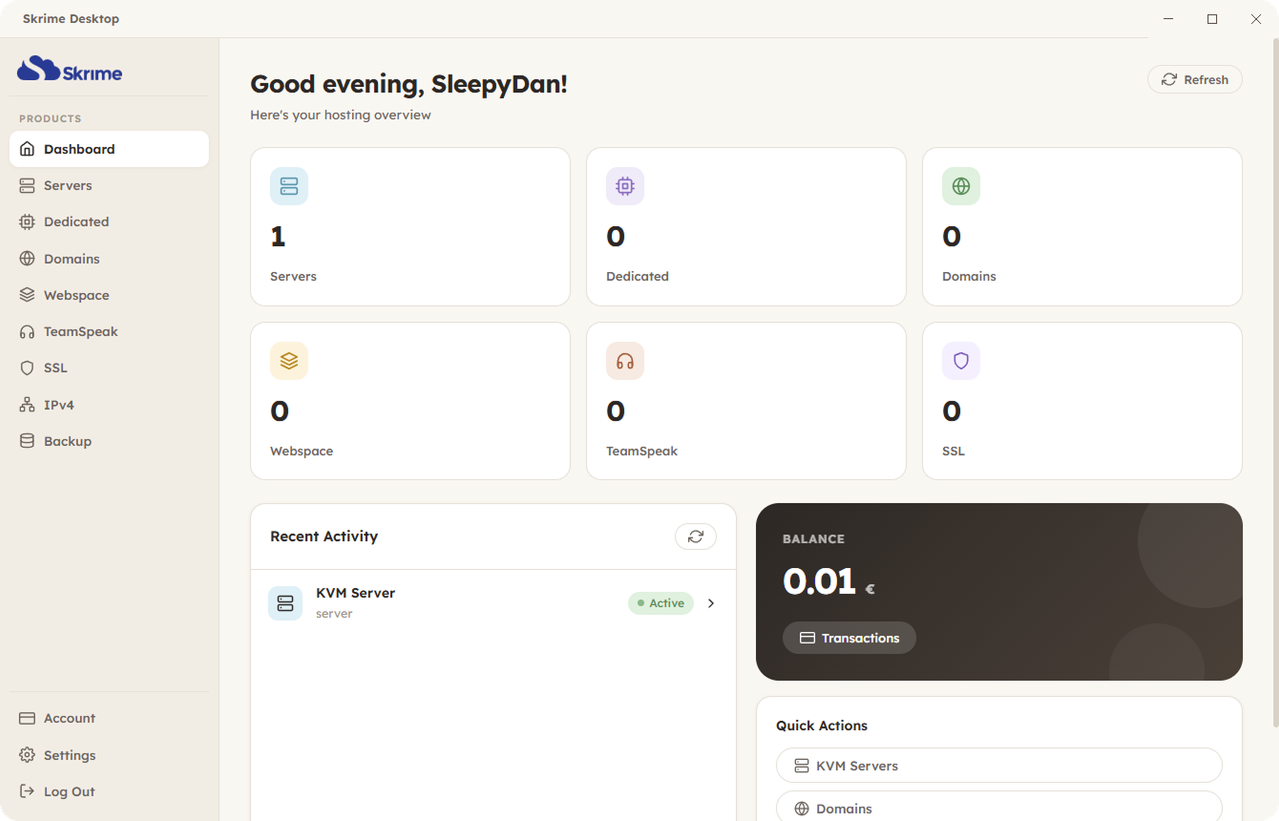Navigate to Webspace in the sidebar
The width and height of the screenshot is (1279, 821).
coord(109,295)
